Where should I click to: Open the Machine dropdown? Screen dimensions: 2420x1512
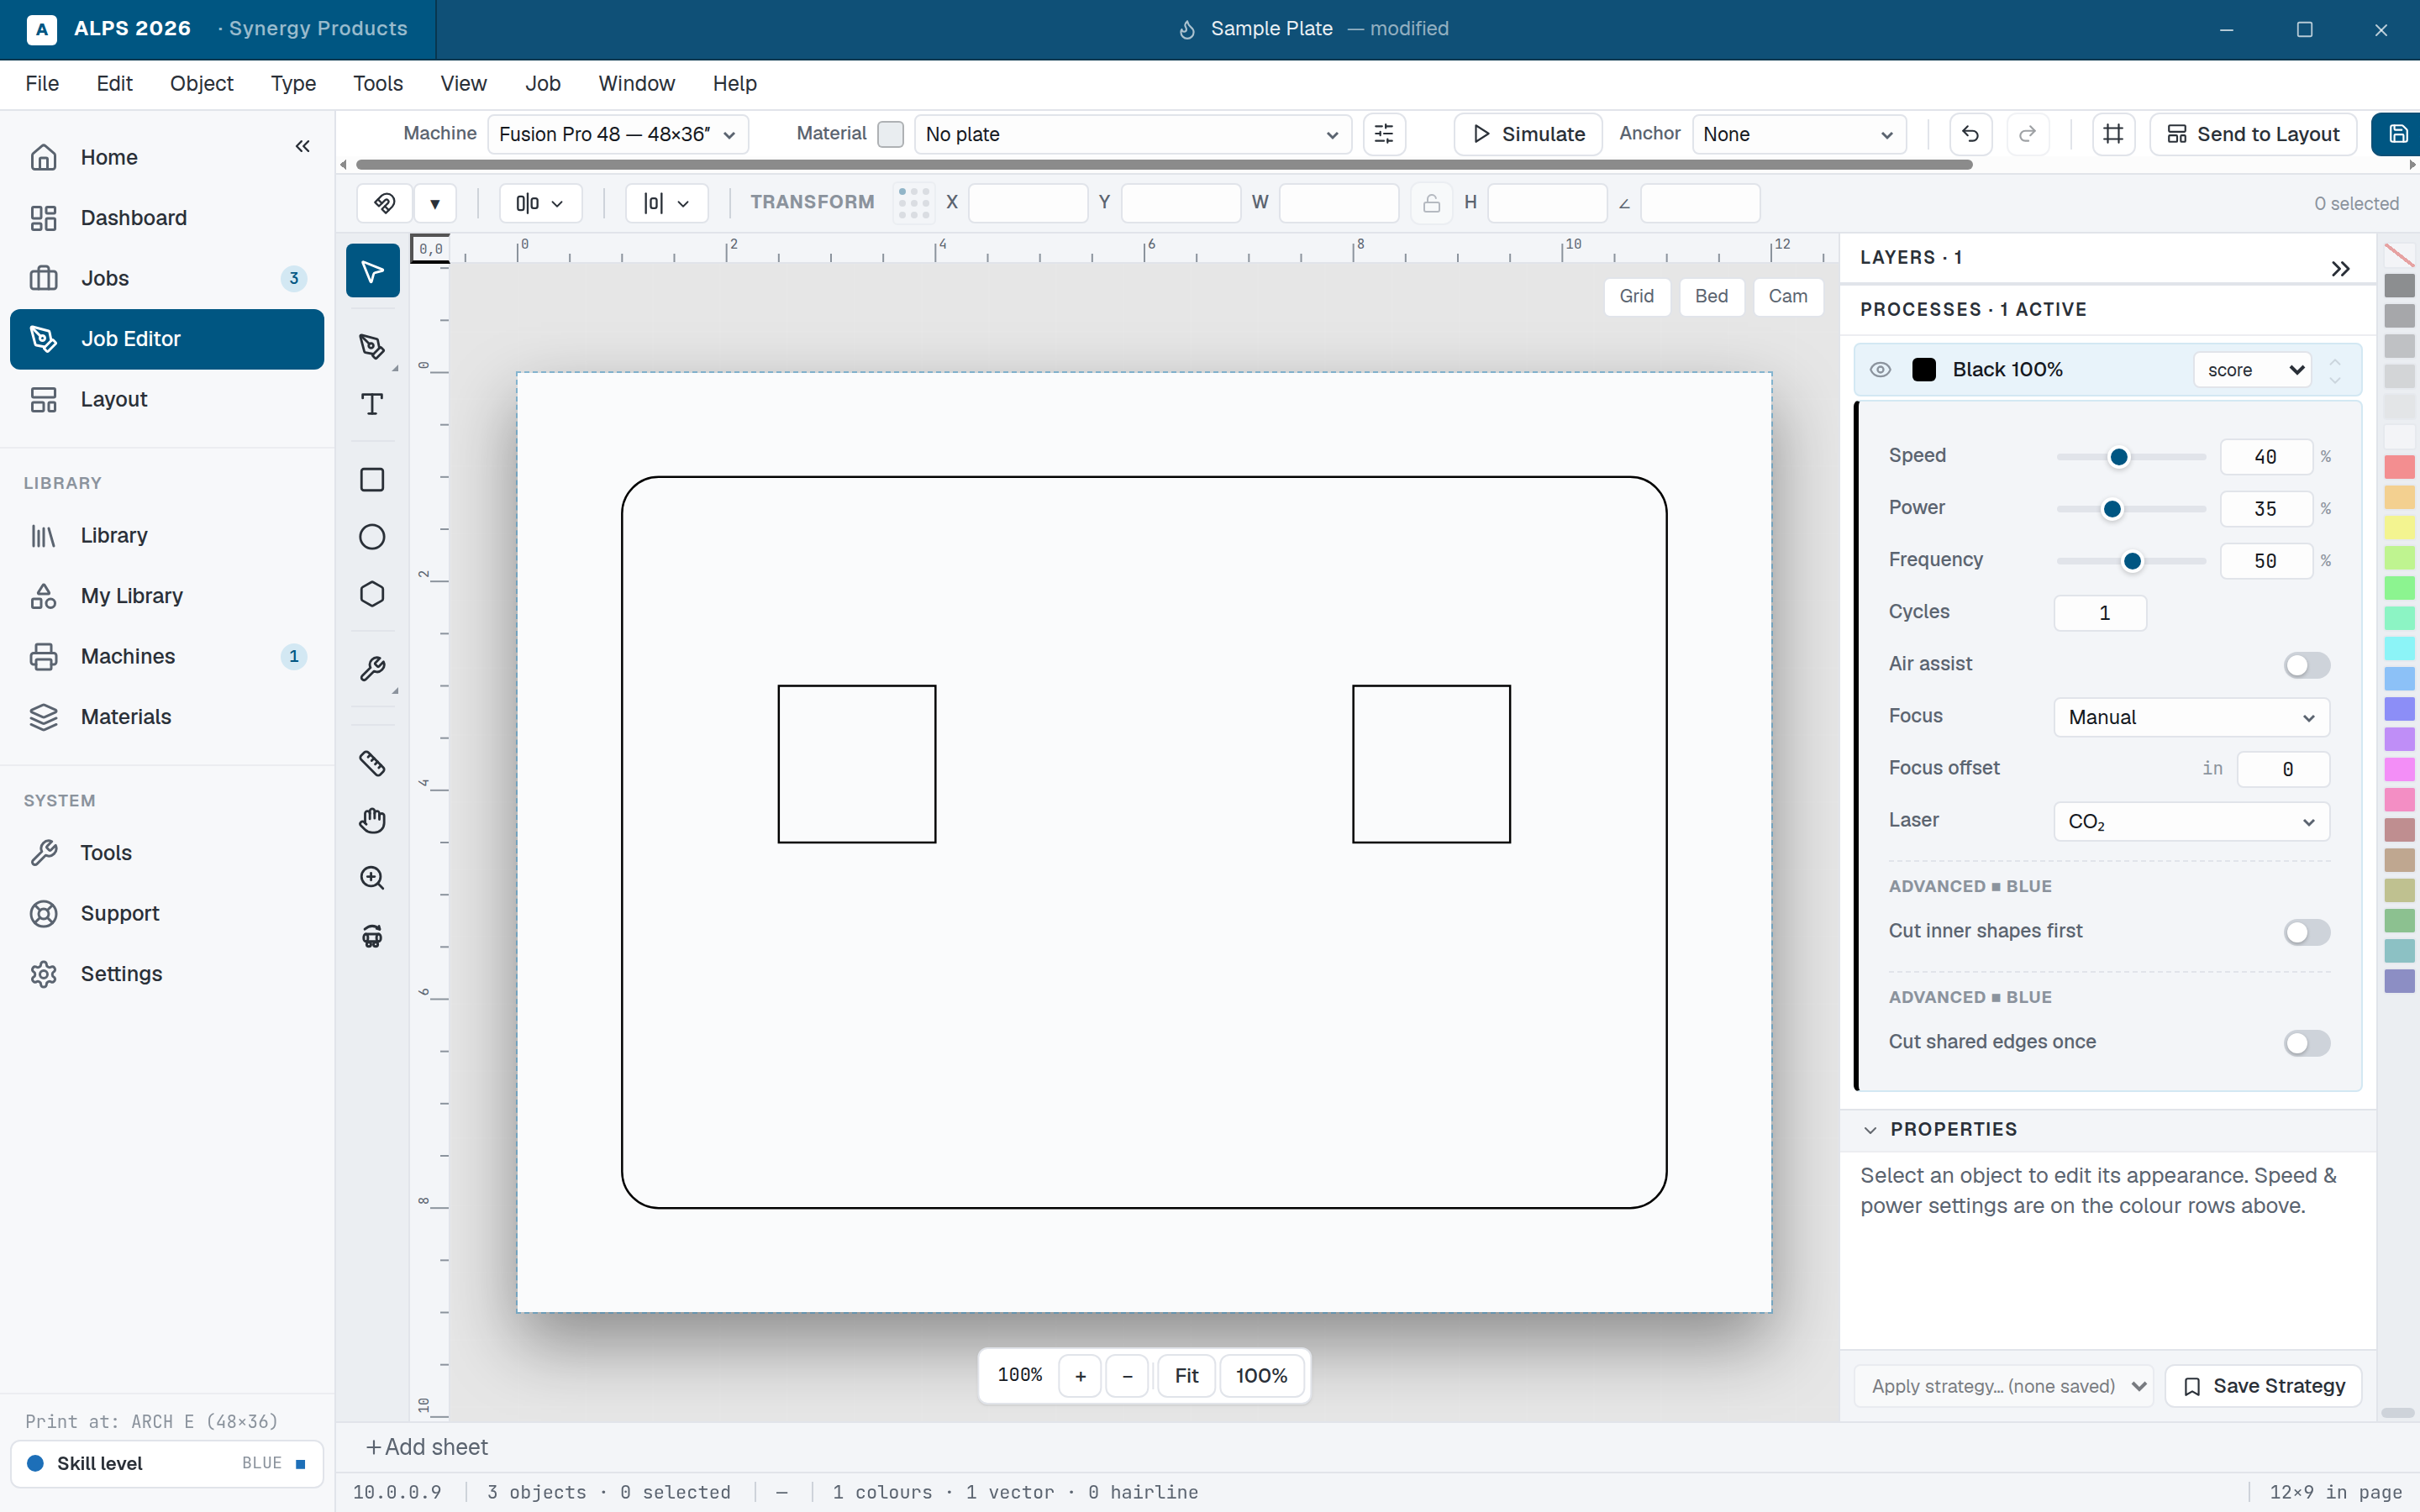pyautogui.click(x=617, y=134)
